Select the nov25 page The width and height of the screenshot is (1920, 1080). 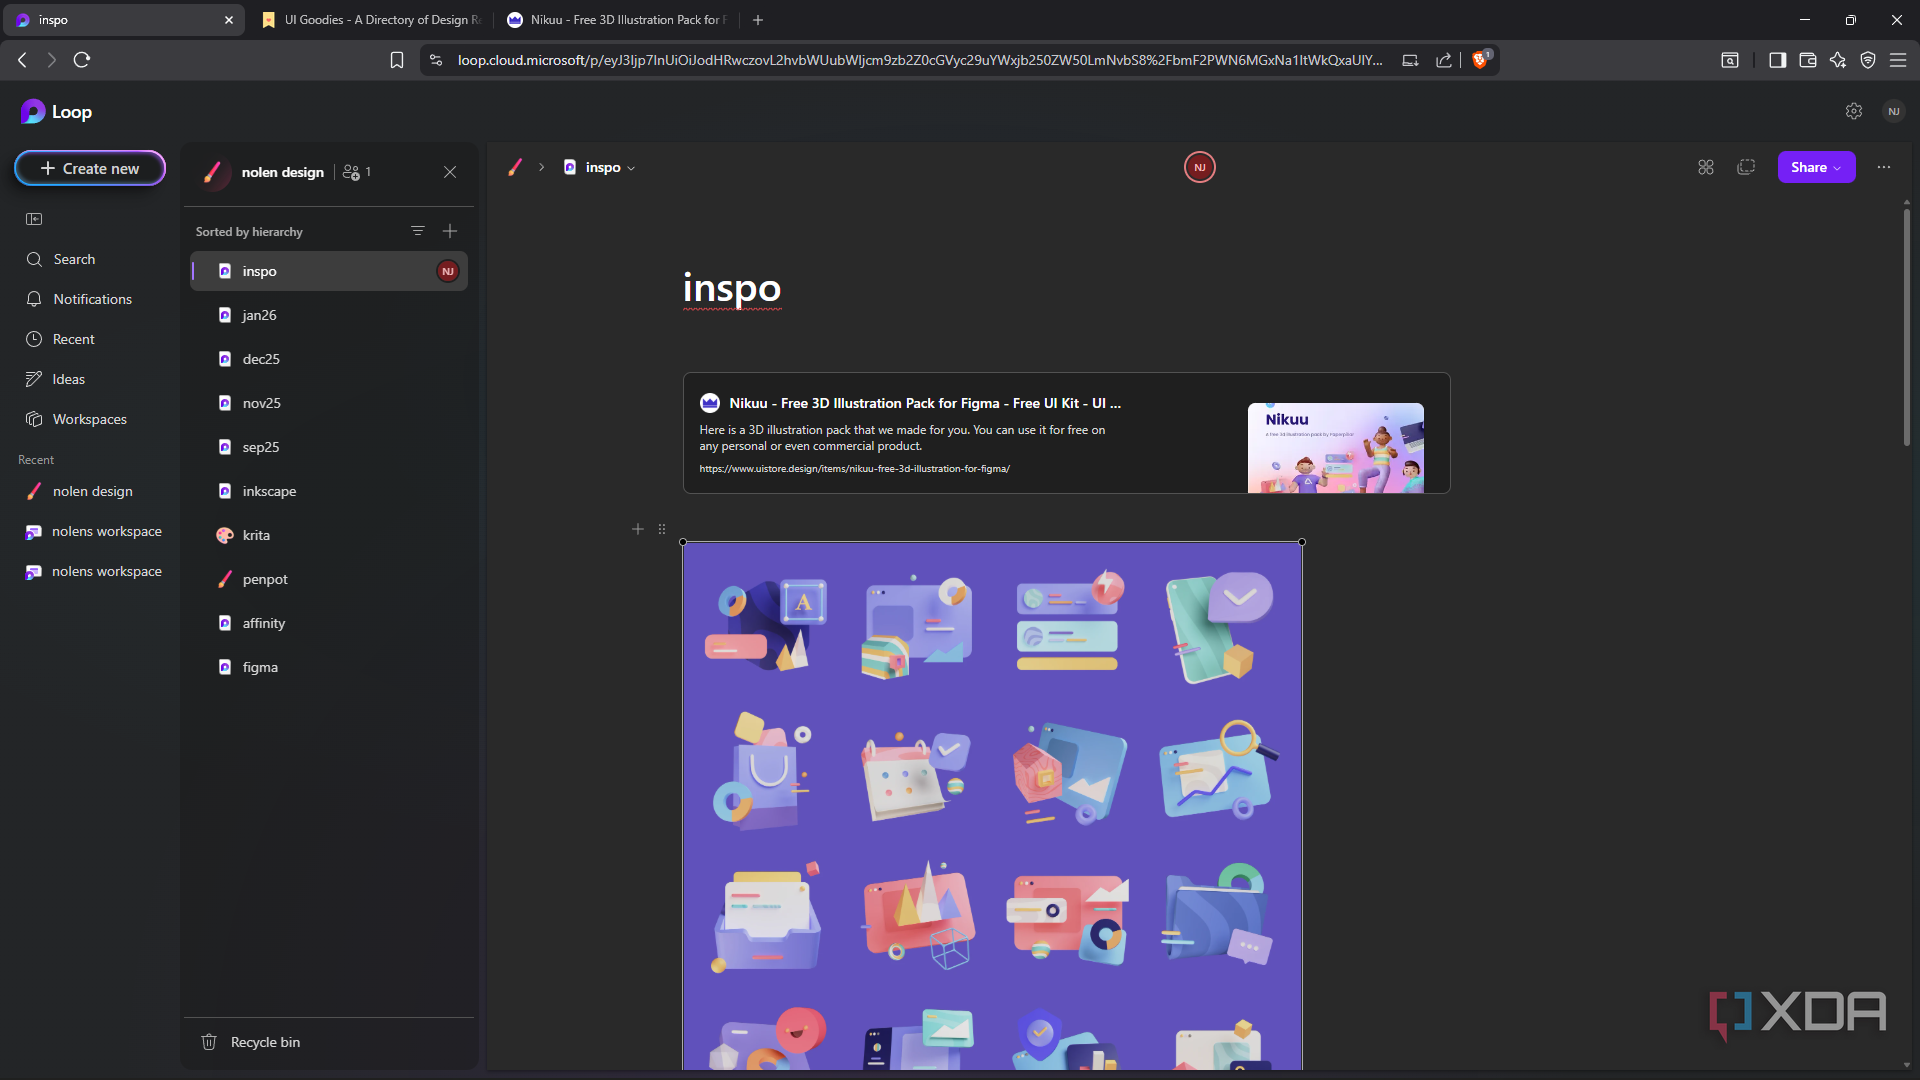tap(329, 403)
